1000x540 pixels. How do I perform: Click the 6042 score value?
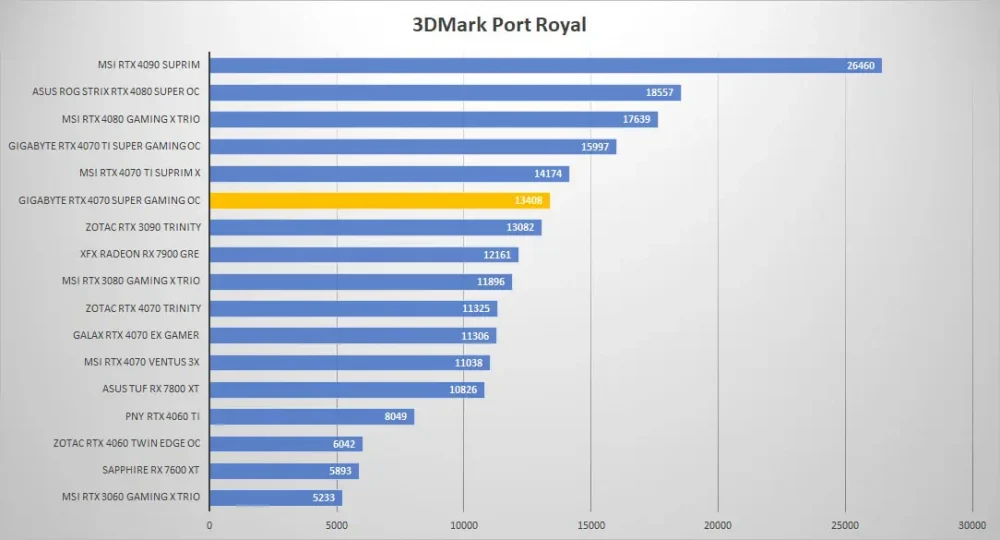point(344,444)
